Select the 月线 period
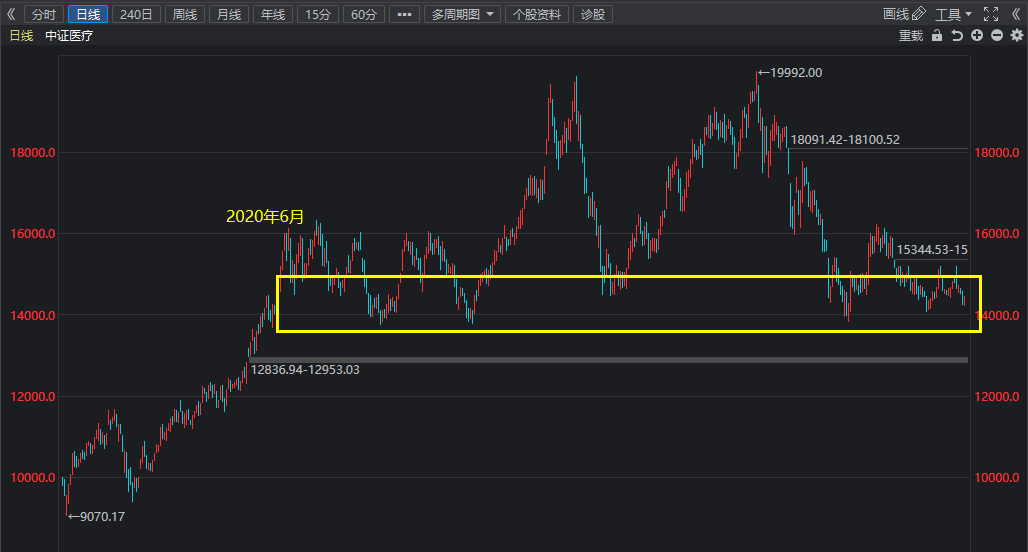Viewport: 1028px width, 552px height. [229, 14]
